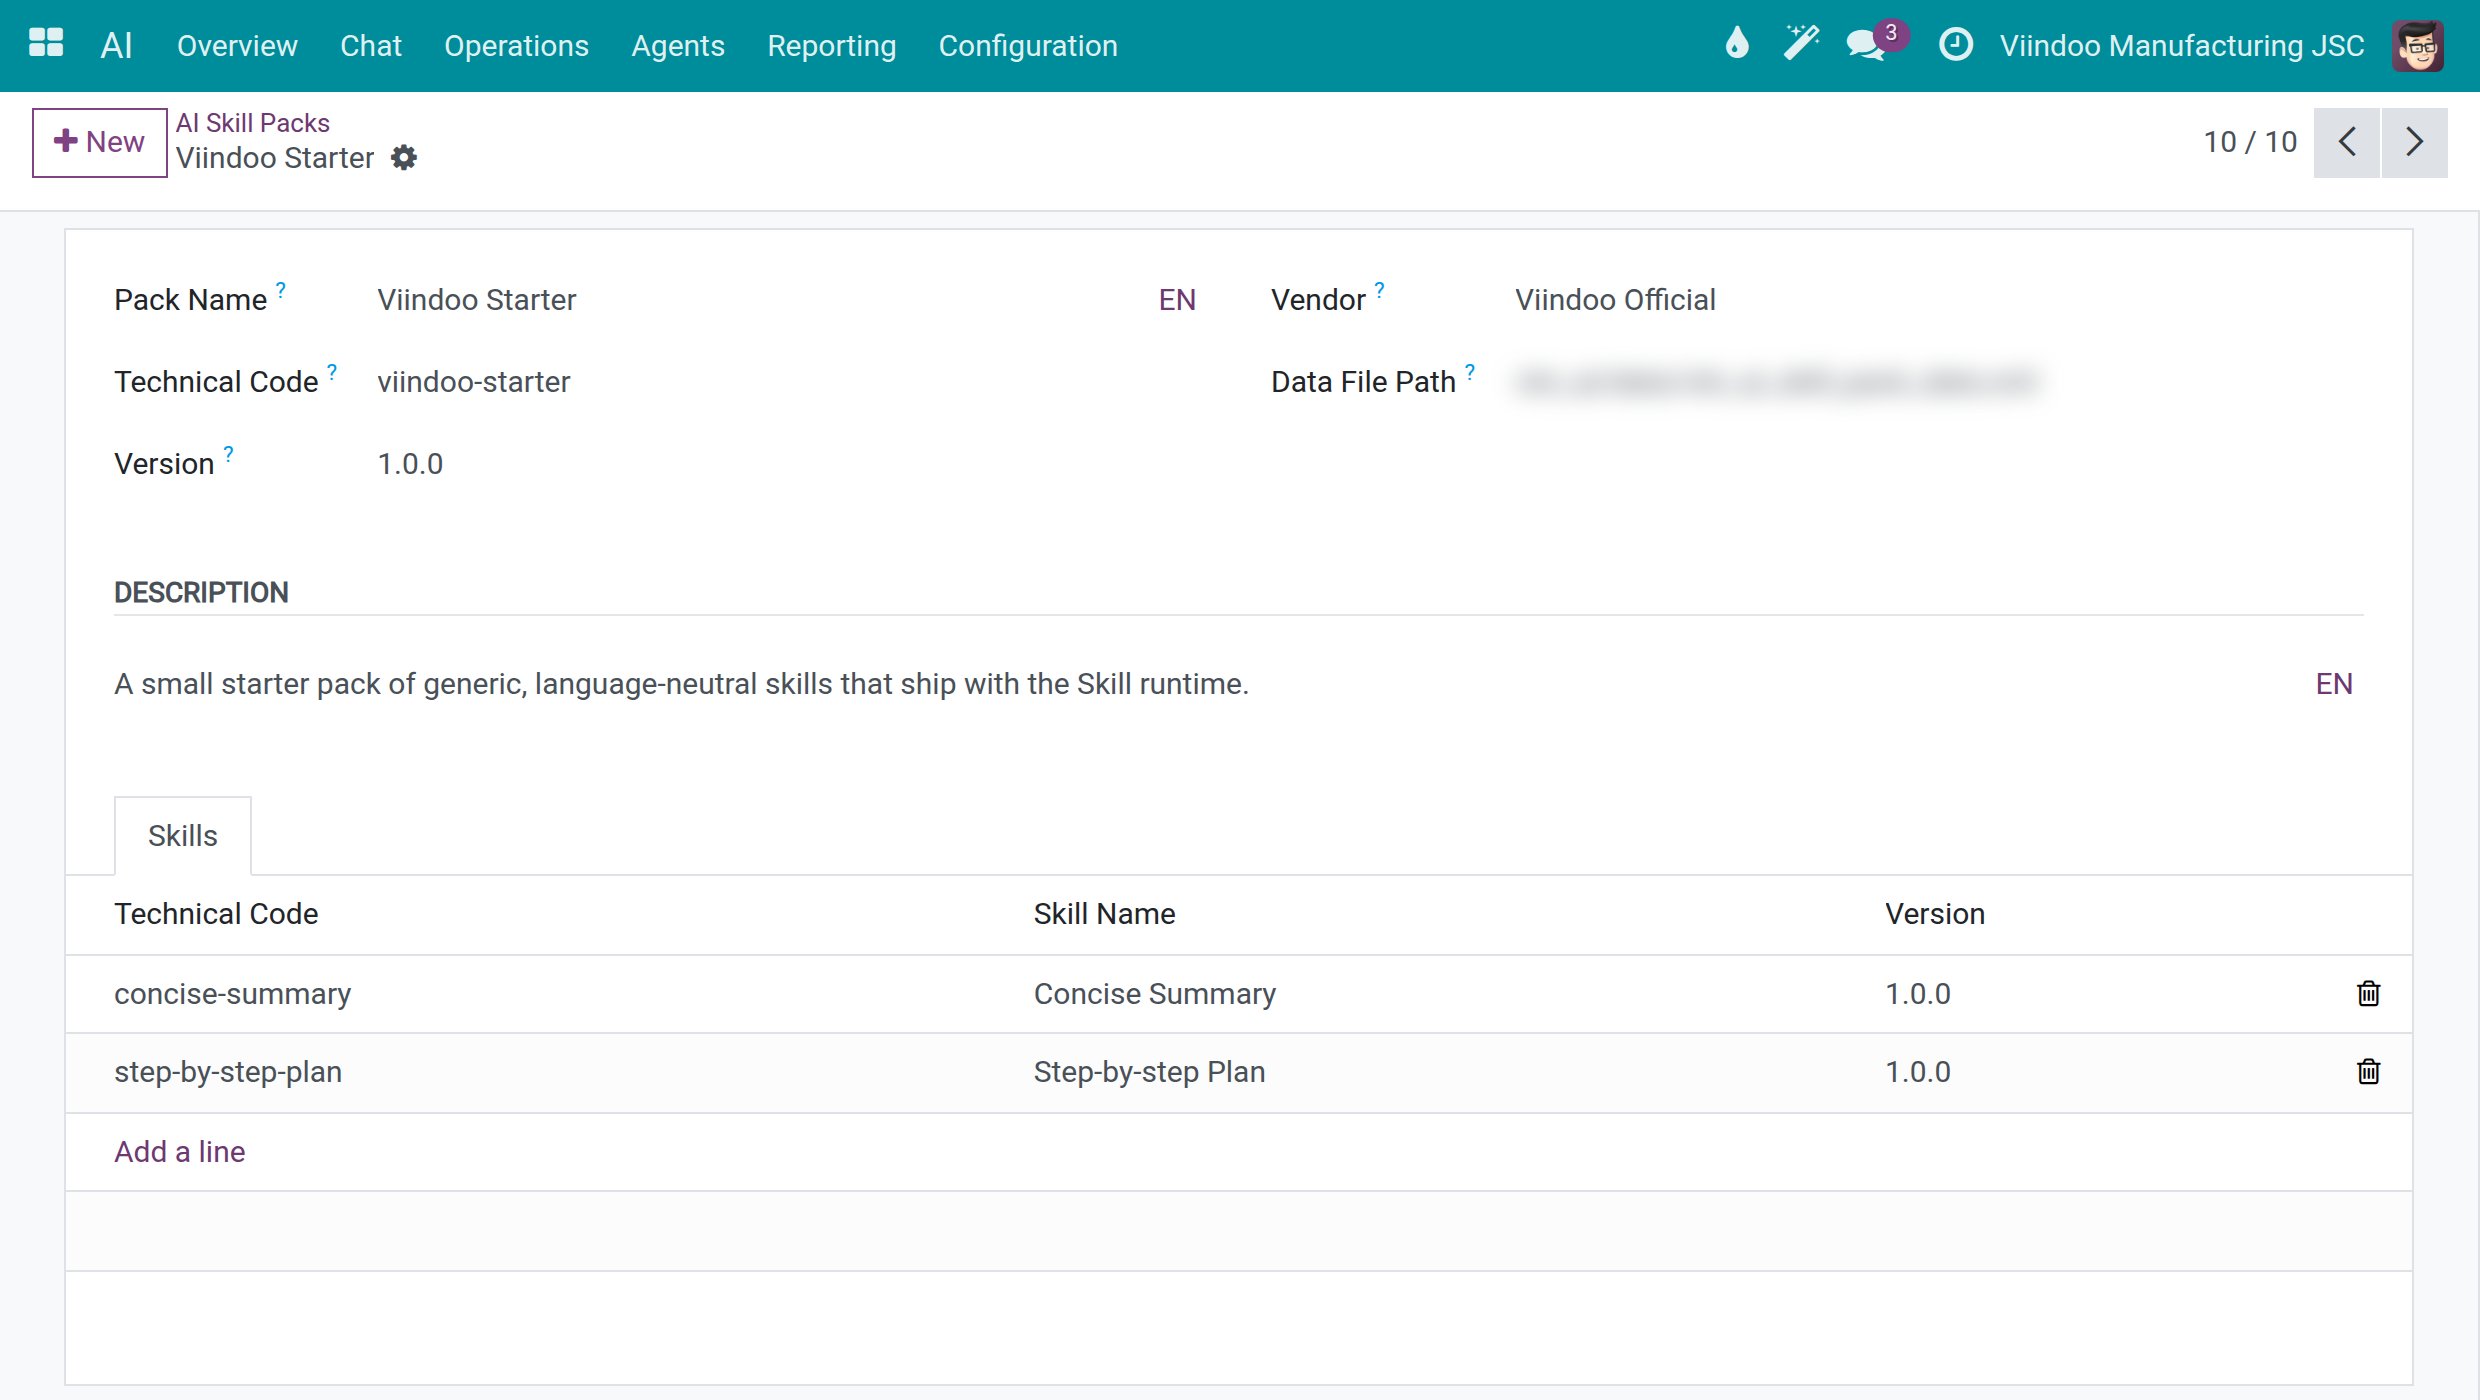Click the water drop icon in the top bar

[x=1738, y=44]
